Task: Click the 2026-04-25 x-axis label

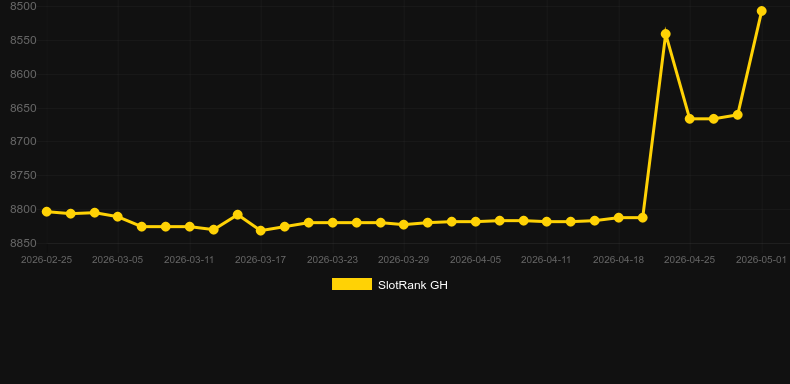Action: 690,260
